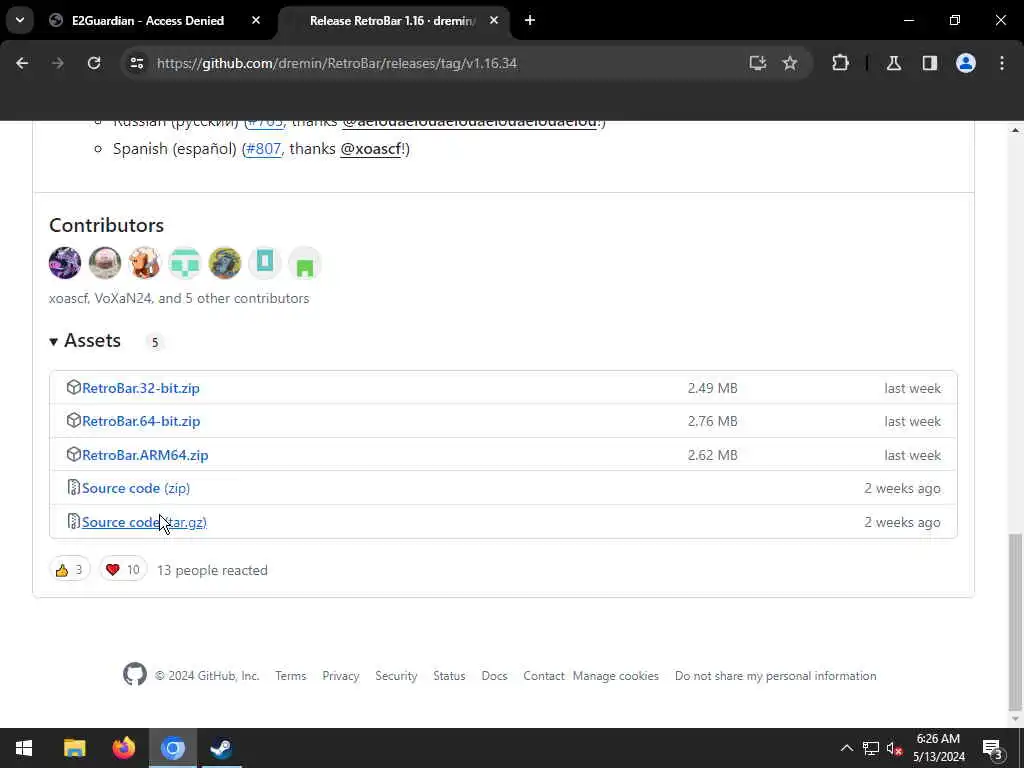
Task: Open site information icon in address bar
Action: pyautogui.click(x=136, y=63)
